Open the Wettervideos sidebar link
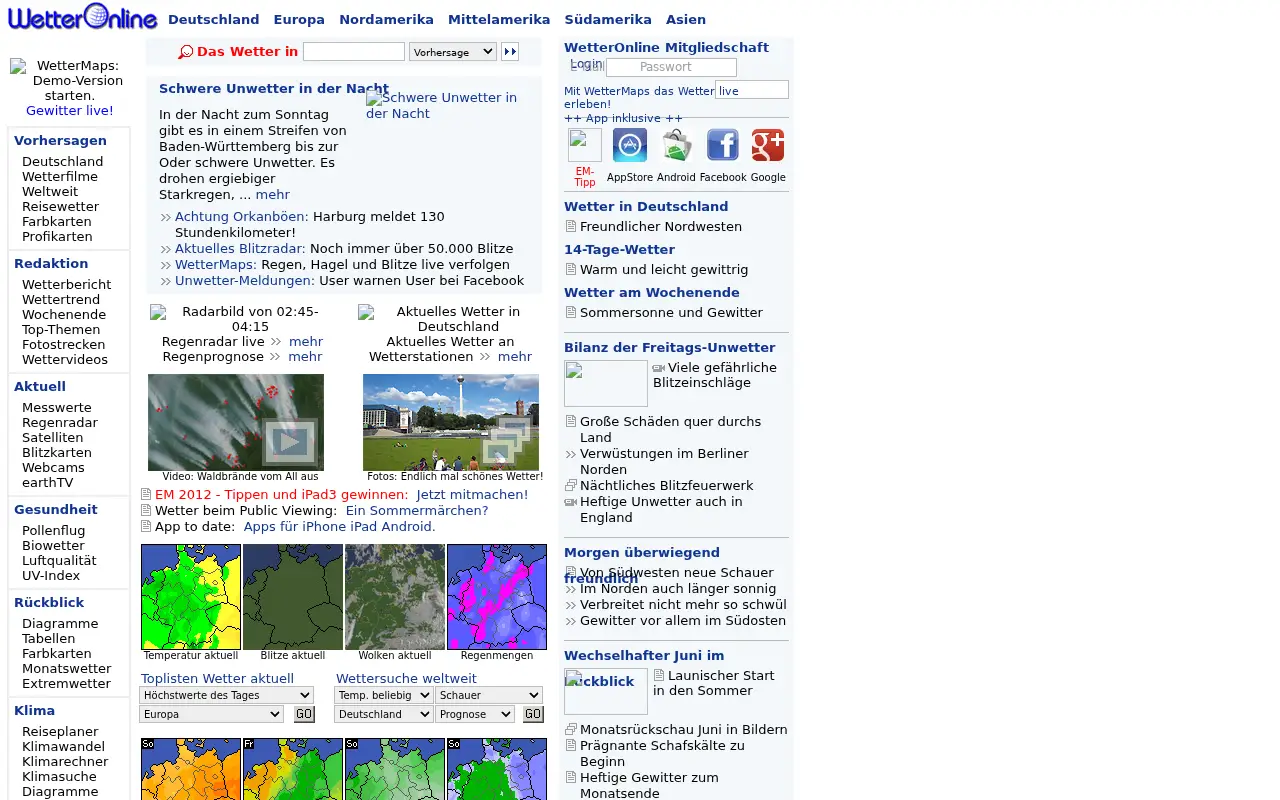Screen dimensions: 1280x800 [x=65, y=360]
